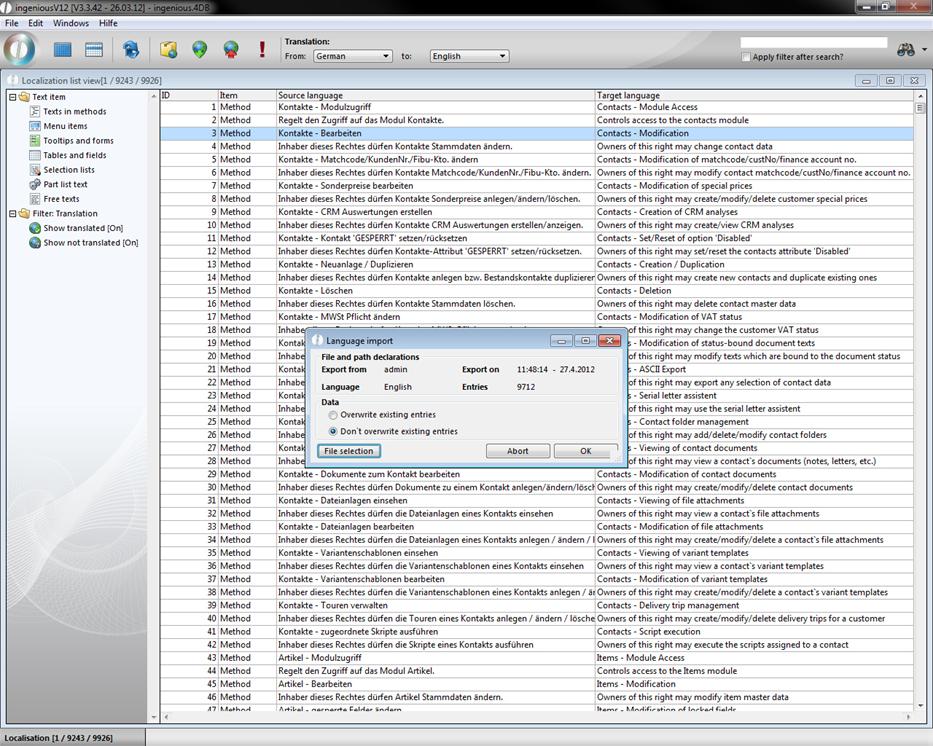Viewport: 933px width, 746px height.
Task: Open the Windows menu
Action: tap(70, 23)
